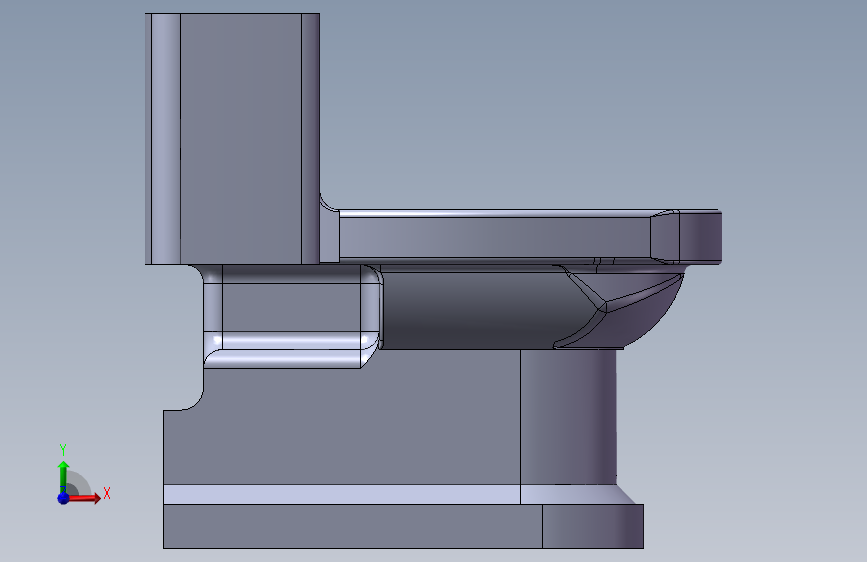Viewport: 867px width, 562px height.
Task: Select the large flat face of the toilet tank
Action: point(241,138)
